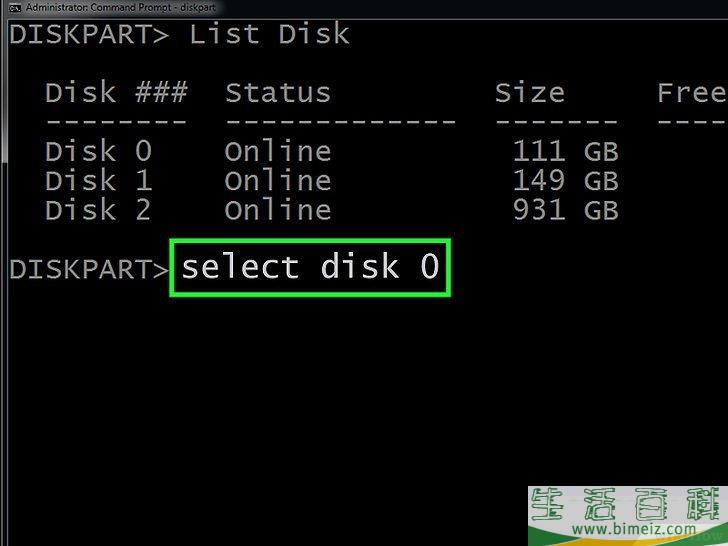This screenshot has height=546, width=728.
Task: Open the www.bimeiz.com watermark link
Action: (x=628, y=529)
